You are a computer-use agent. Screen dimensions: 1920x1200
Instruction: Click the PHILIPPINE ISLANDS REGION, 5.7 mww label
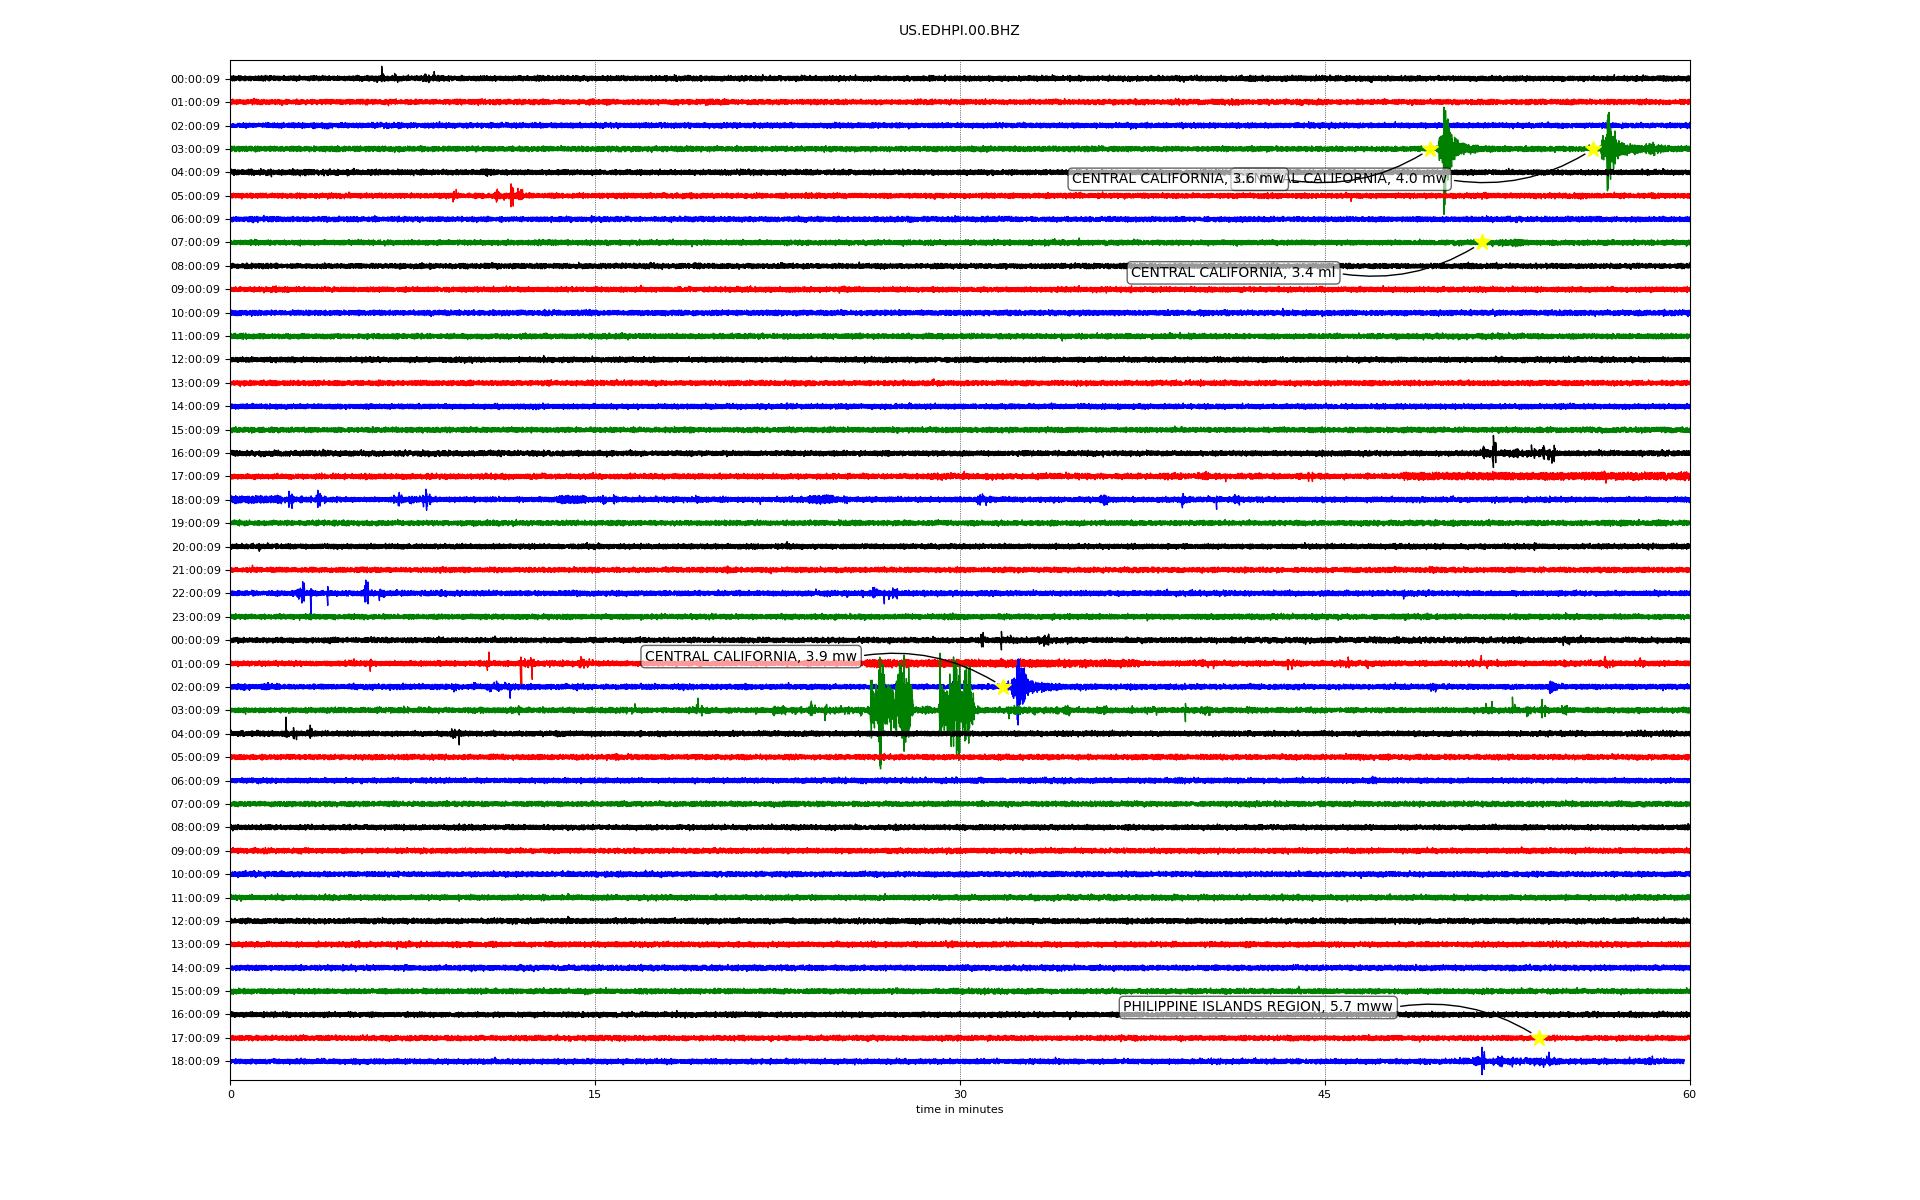coord(1257,1007)
